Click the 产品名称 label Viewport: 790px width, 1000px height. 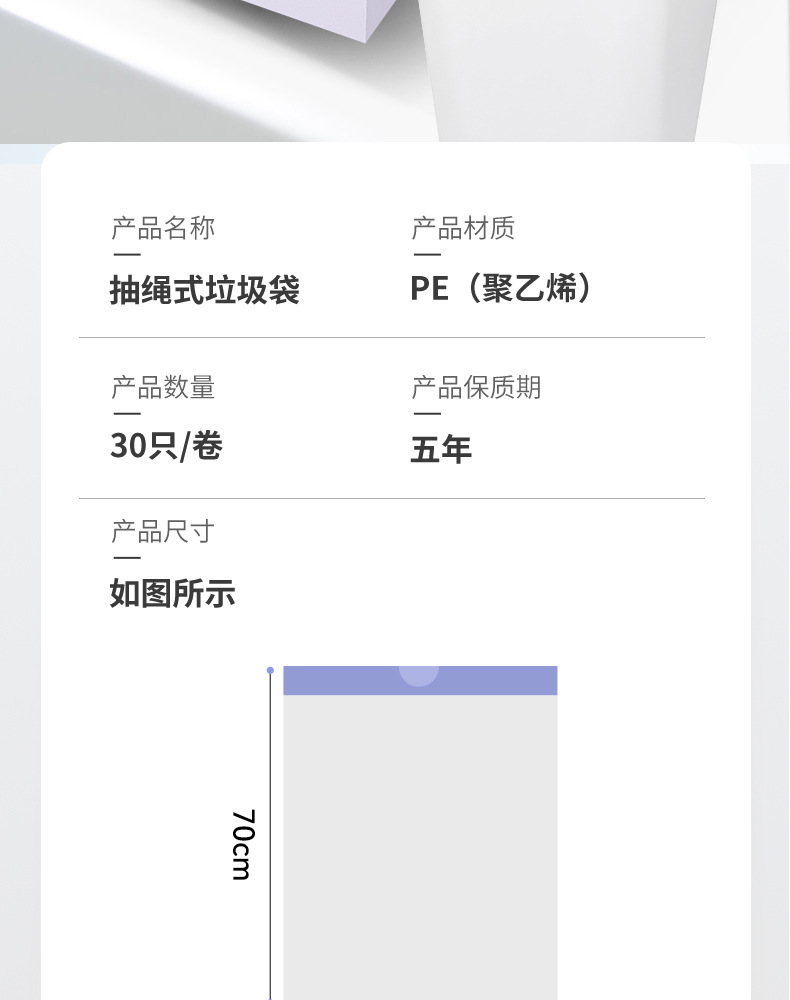[x=163, y=228]
